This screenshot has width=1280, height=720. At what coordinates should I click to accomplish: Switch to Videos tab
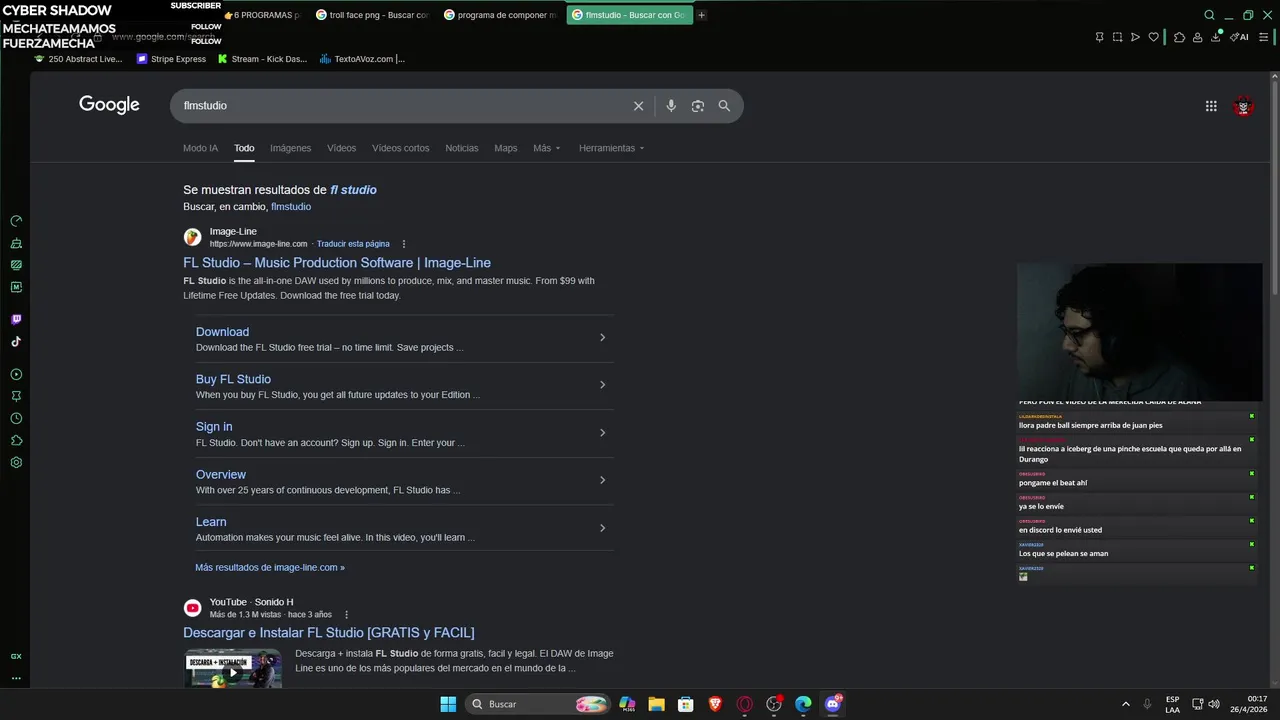point(341,148)
